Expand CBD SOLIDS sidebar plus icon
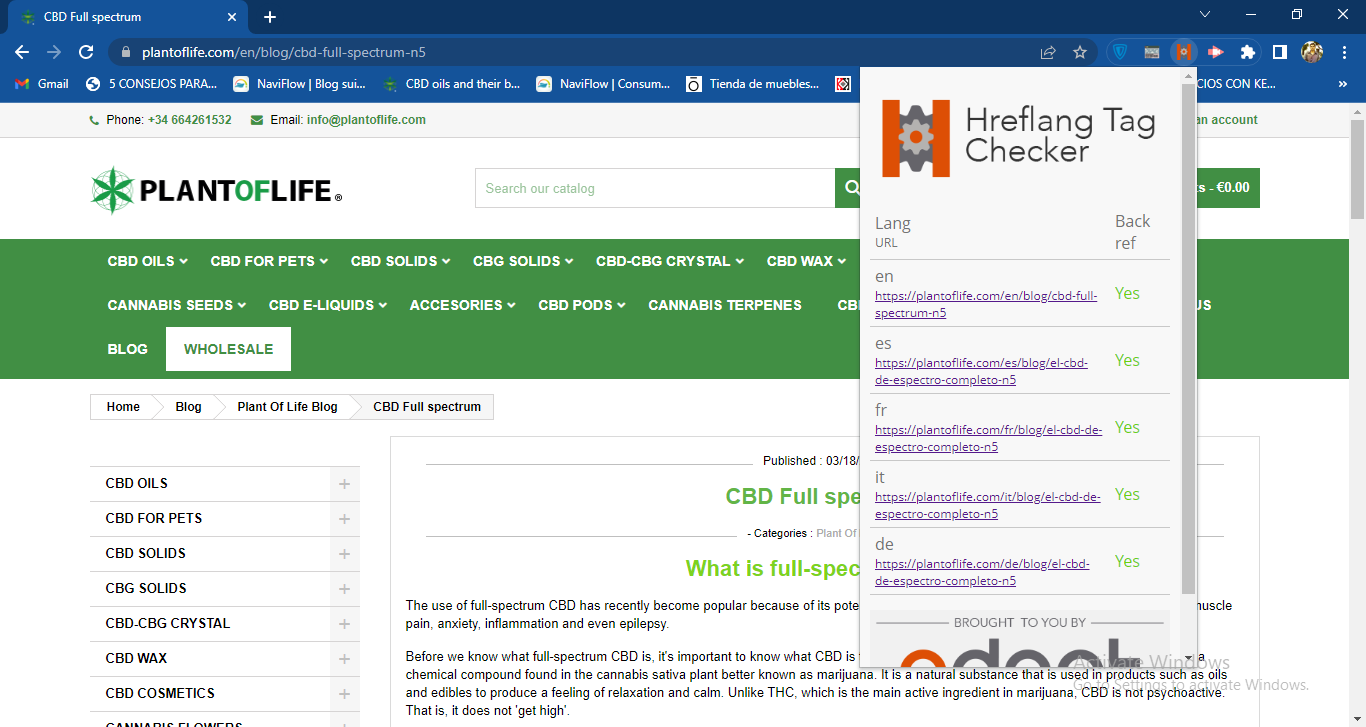Viewport: 1366px width, 727px height. pos(344,554)
